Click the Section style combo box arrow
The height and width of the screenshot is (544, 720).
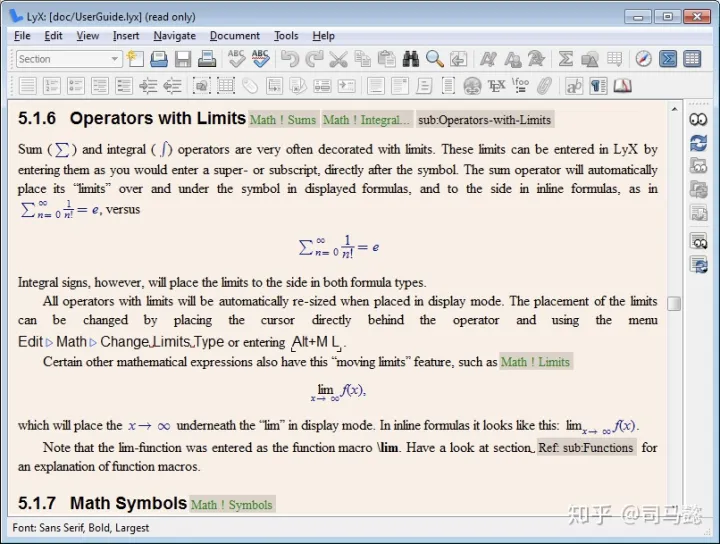tap(114, 59)
